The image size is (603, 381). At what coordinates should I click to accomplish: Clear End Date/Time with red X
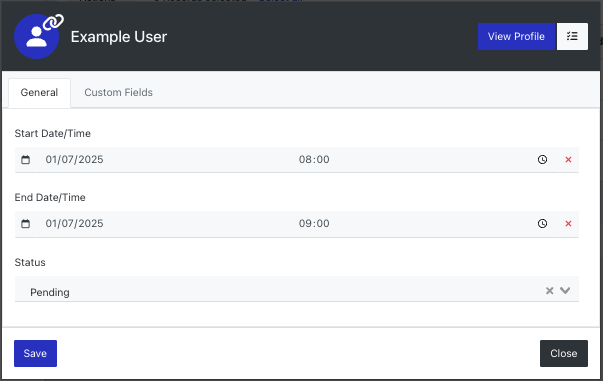[x=568, y=223]
